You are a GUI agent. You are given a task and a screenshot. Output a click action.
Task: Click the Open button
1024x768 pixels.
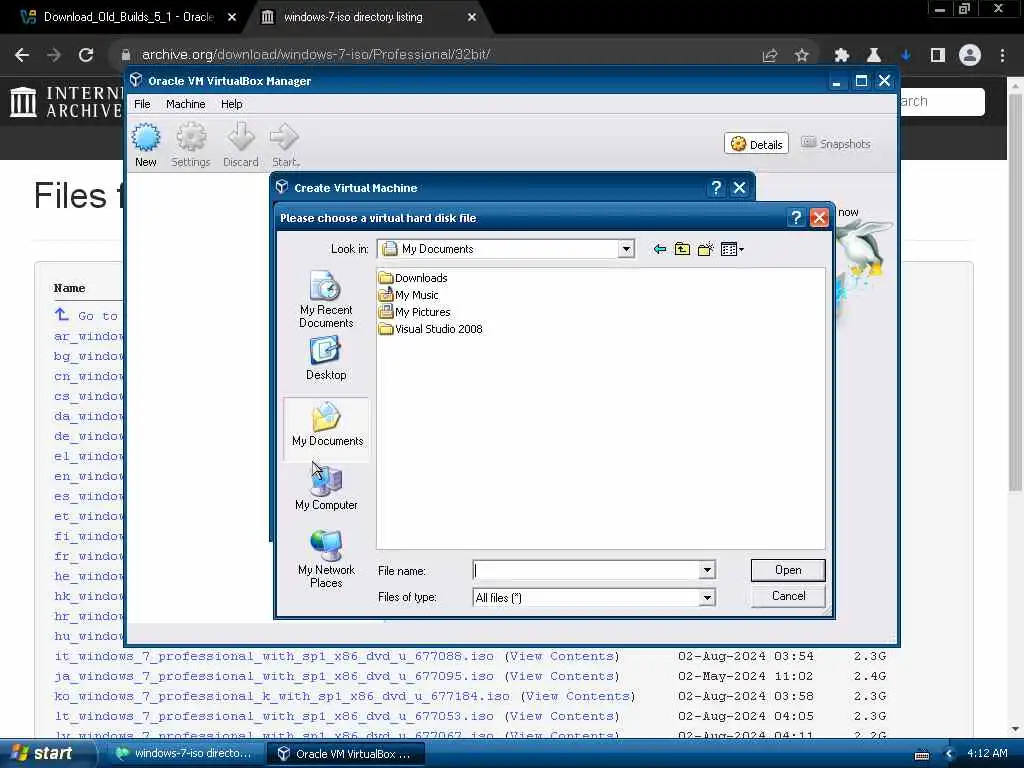click(788, 570)
